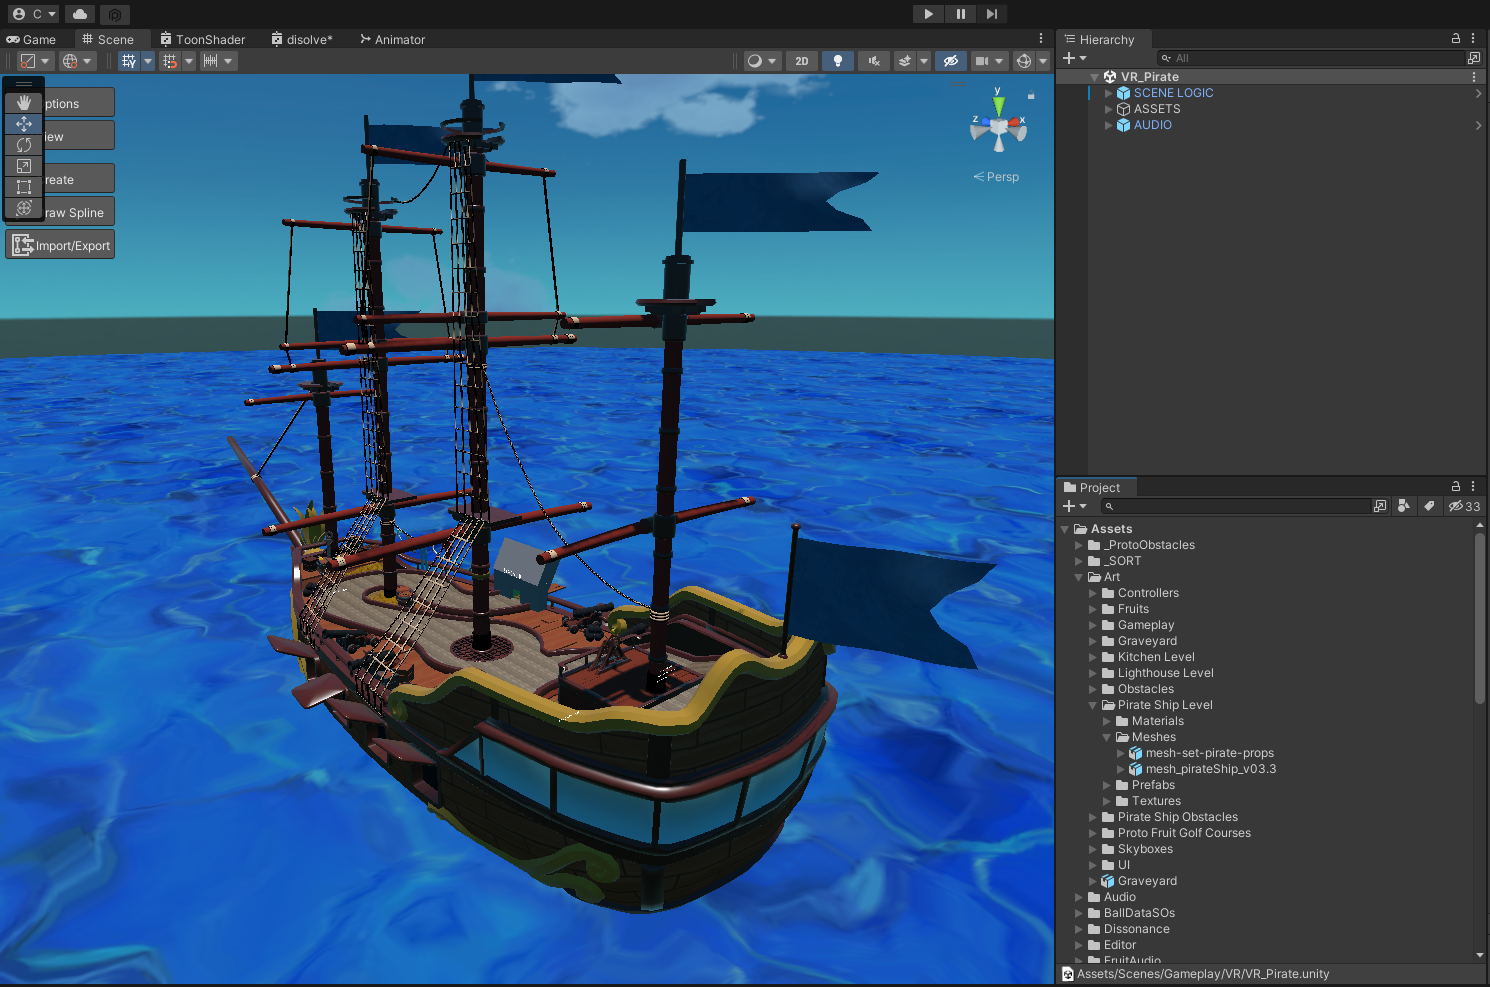Click the Project panel vertical scrollbar
Screen dimensions: 1490x987
1480,619
